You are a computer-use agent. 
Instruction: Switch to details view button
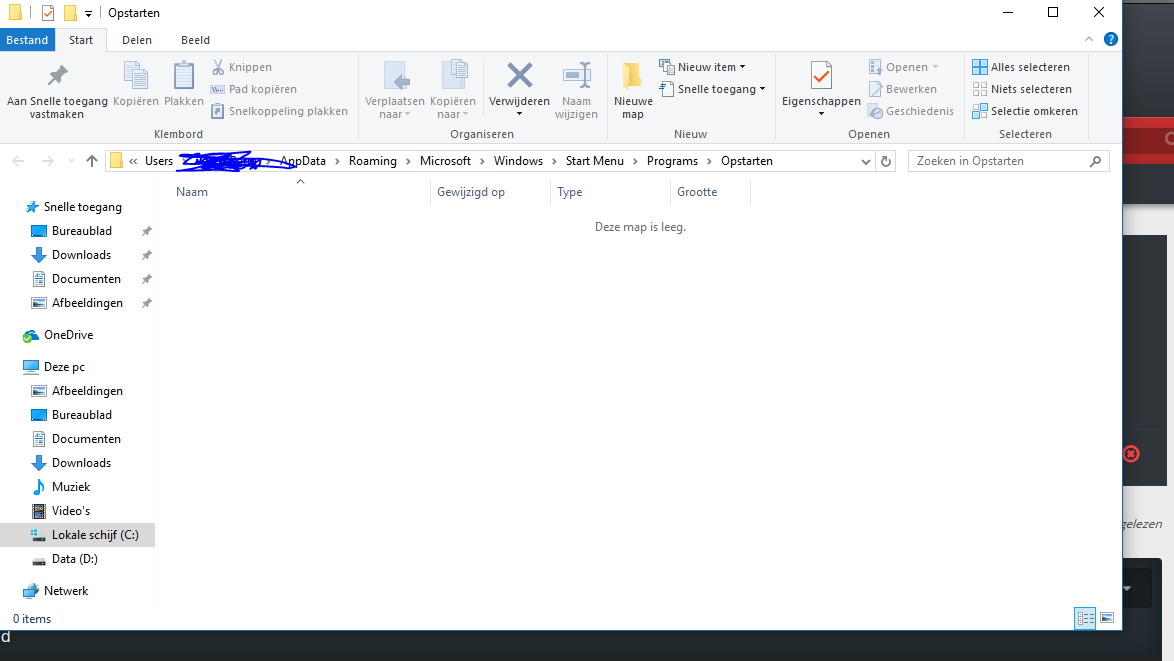click(x=1085, y=618)
